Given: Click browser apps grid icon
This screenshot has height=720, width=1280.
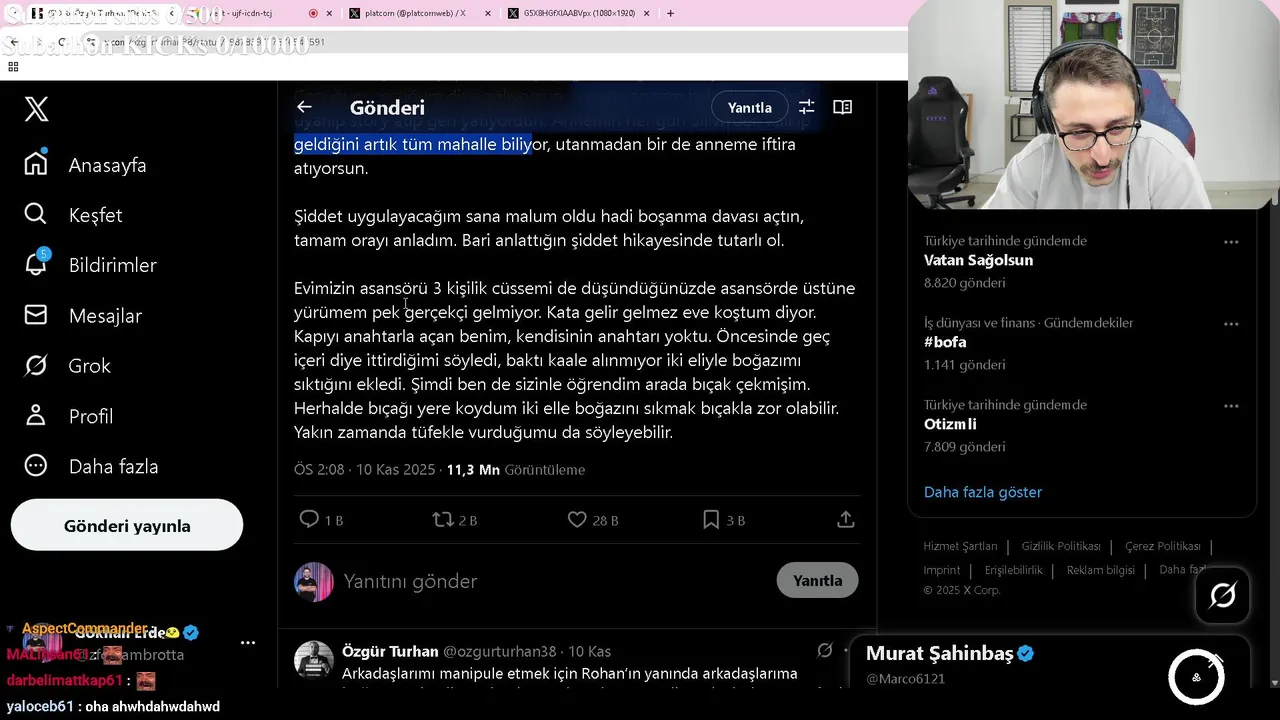Looking at the screenshot, I should coord(13,67).
